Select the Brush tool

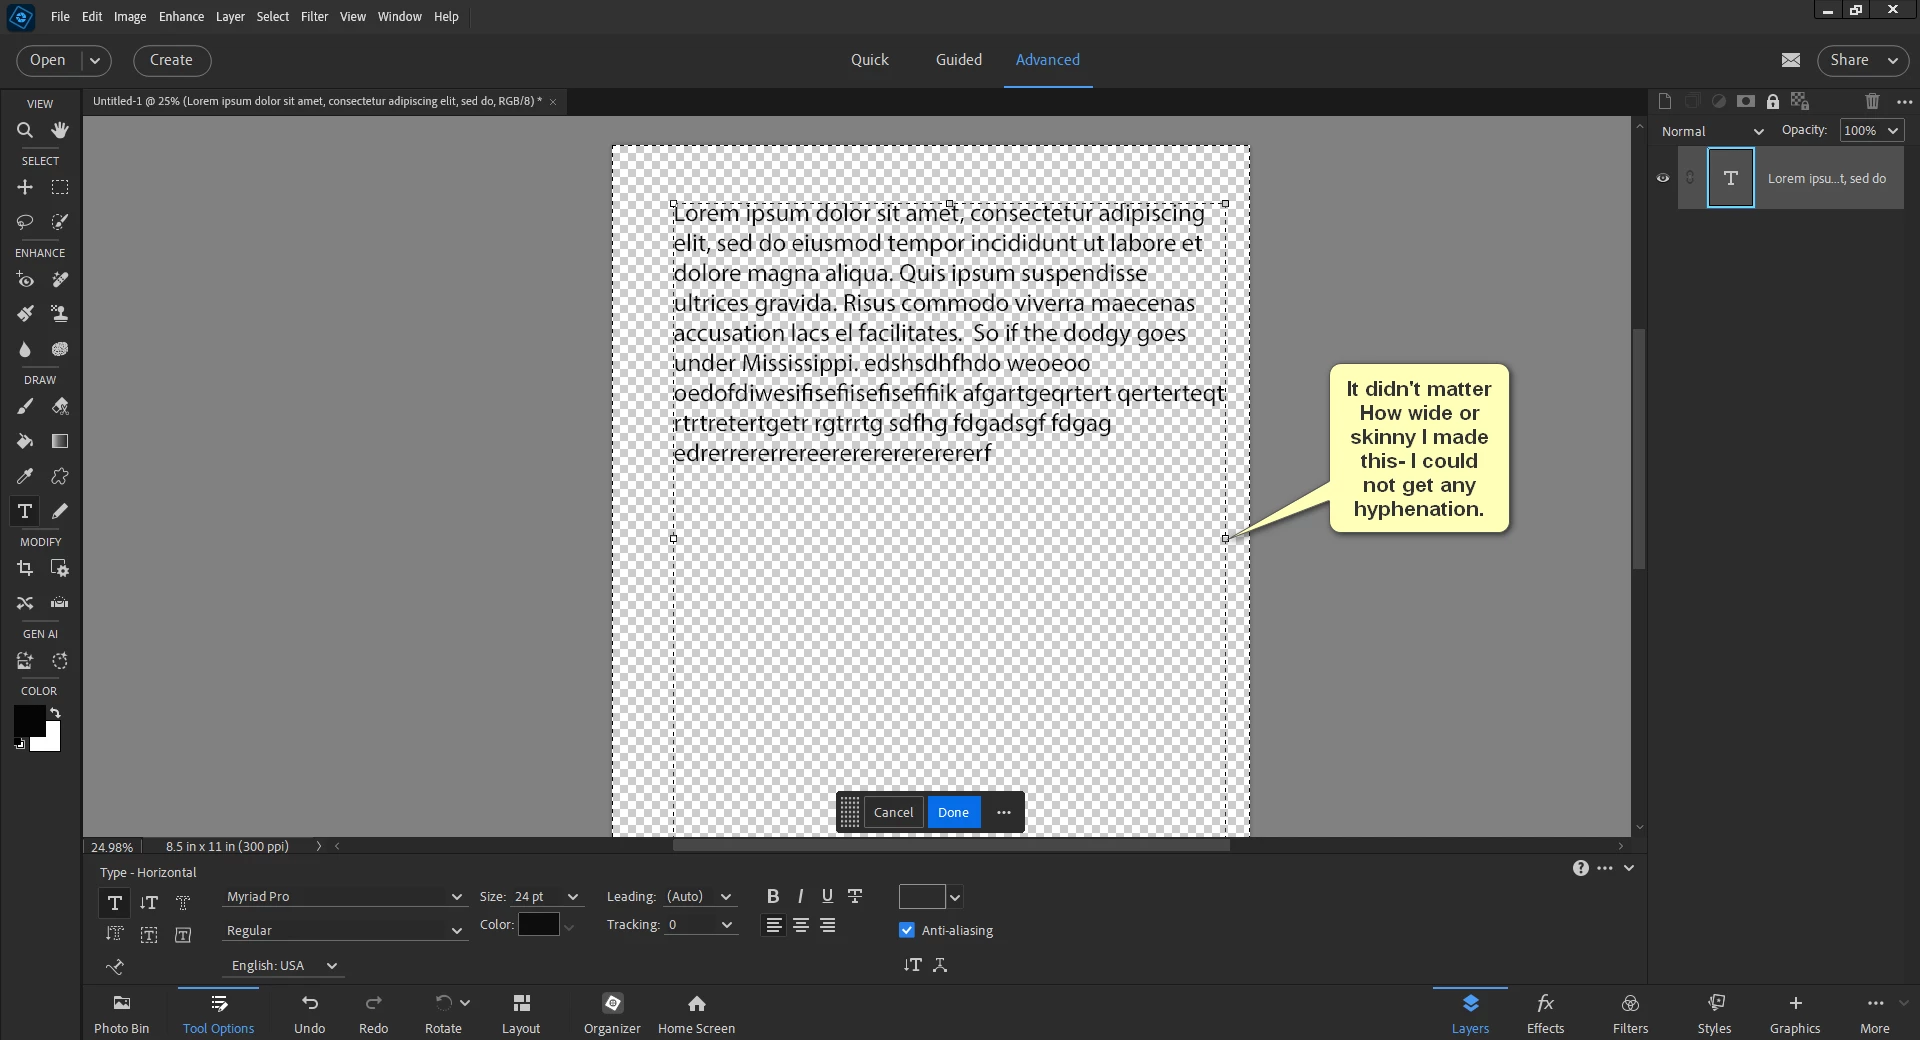tap(25, 406)
